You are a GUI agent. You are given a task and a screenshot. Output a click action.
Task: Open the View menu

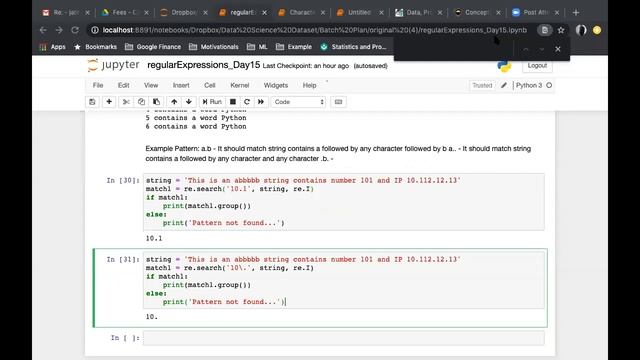point(151,85)
